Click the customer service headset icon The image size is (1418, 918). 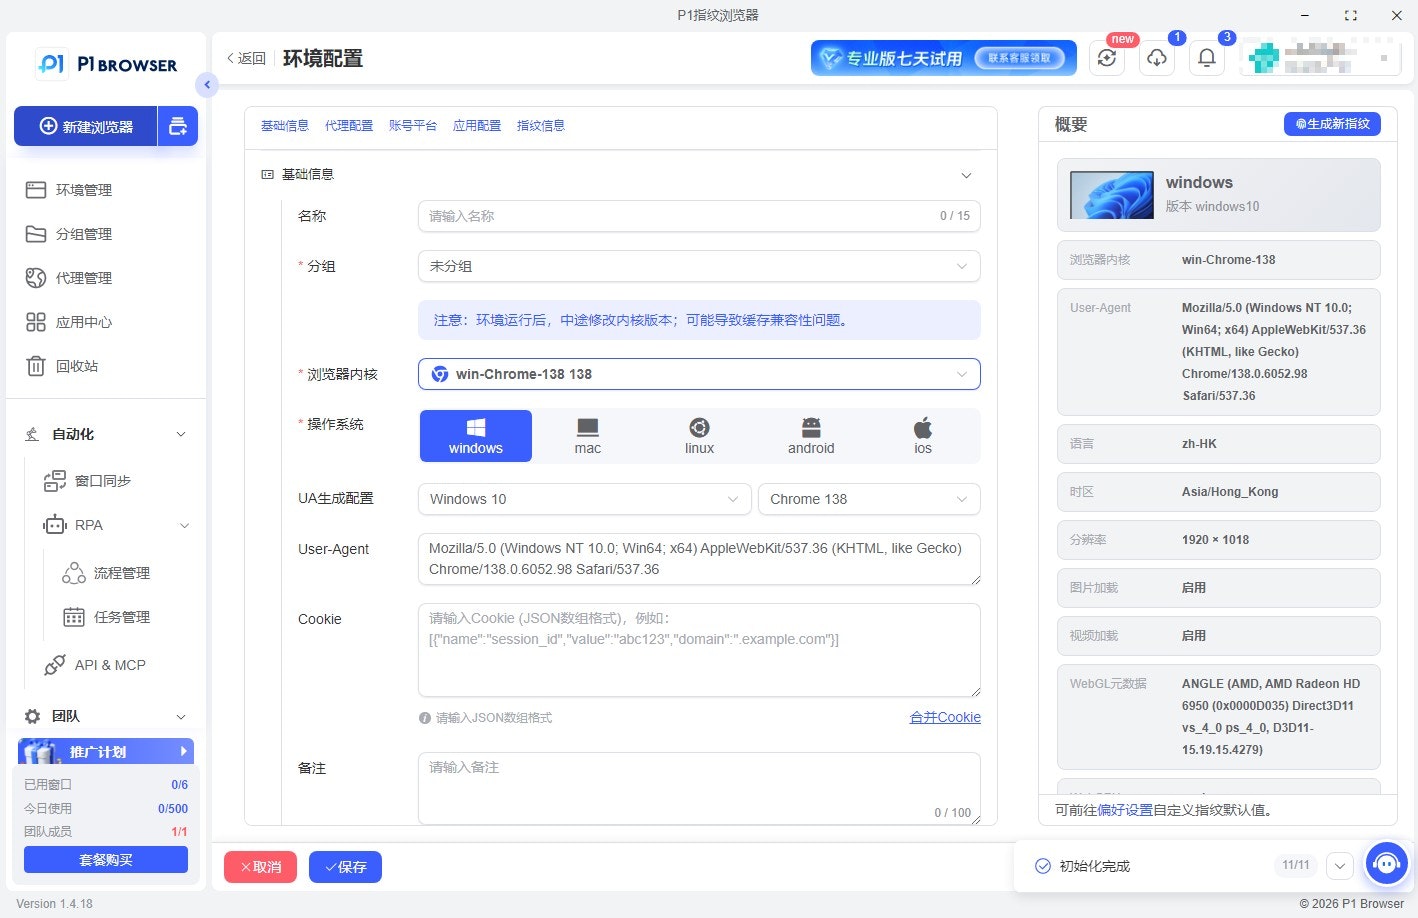1386,863
